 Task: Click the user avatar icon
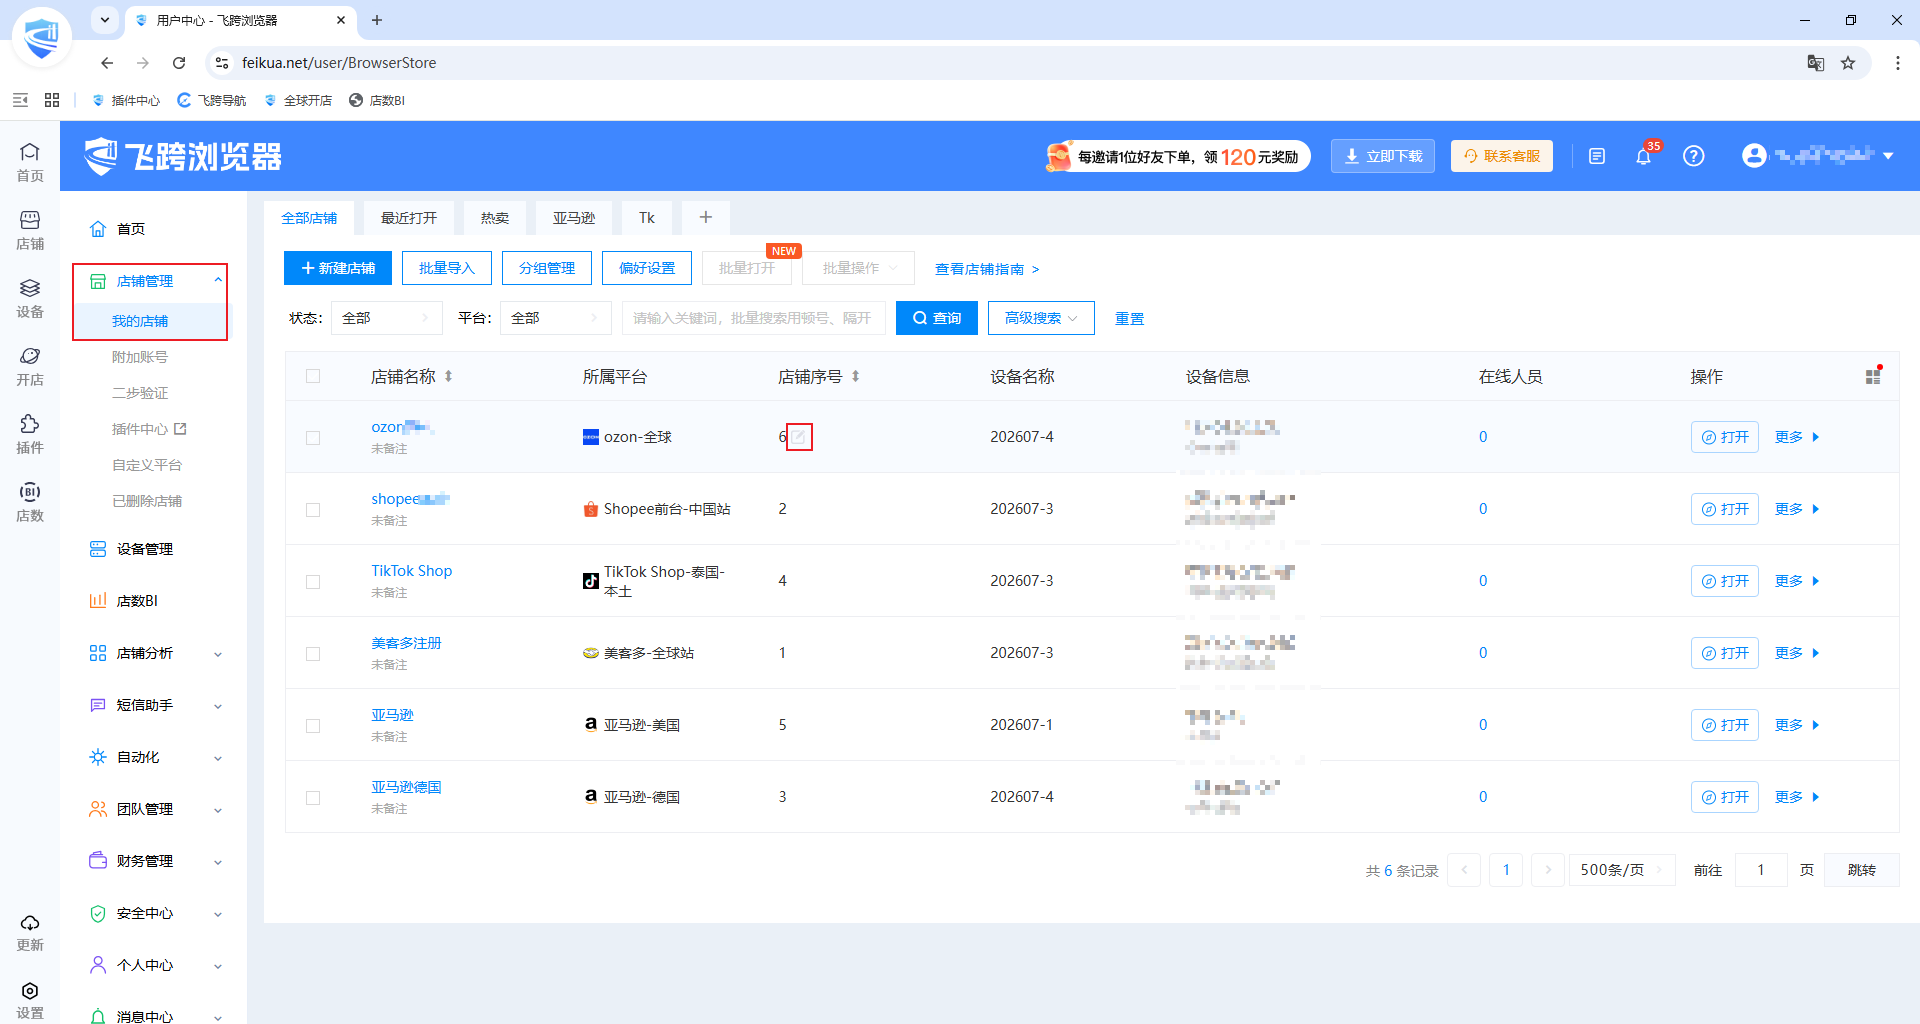[1754, 155]
